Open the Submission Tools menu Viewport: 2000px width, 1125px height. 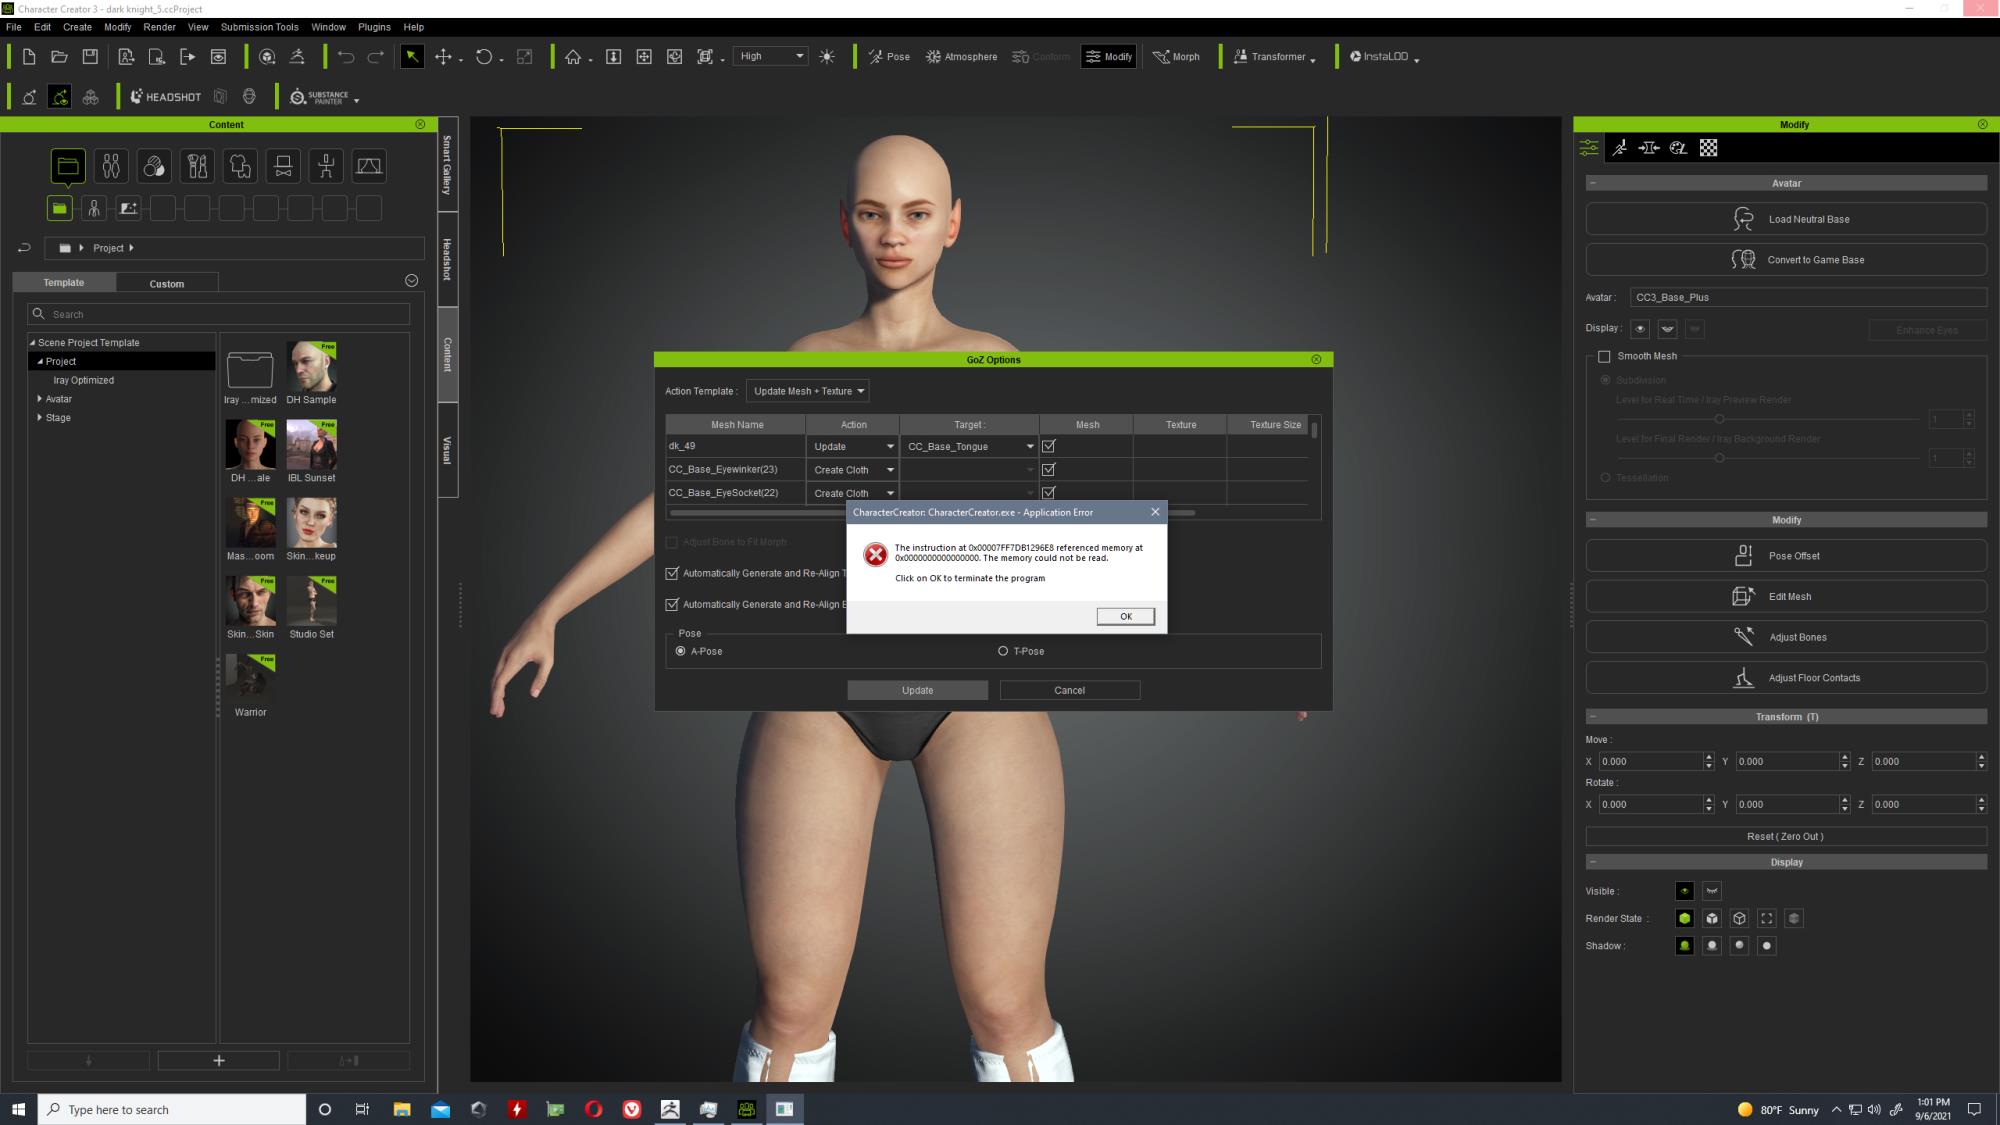[259, 27]
